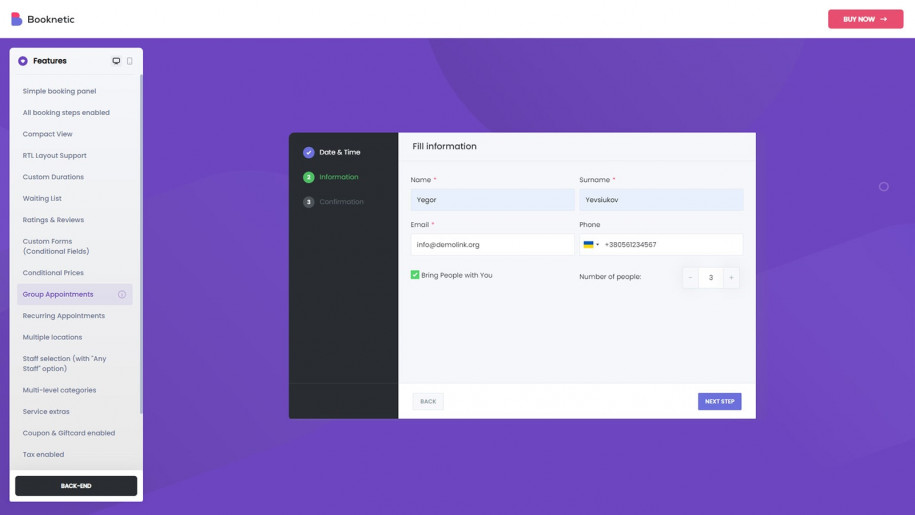Click the Booknetic logo icon

tap(16, 19)
